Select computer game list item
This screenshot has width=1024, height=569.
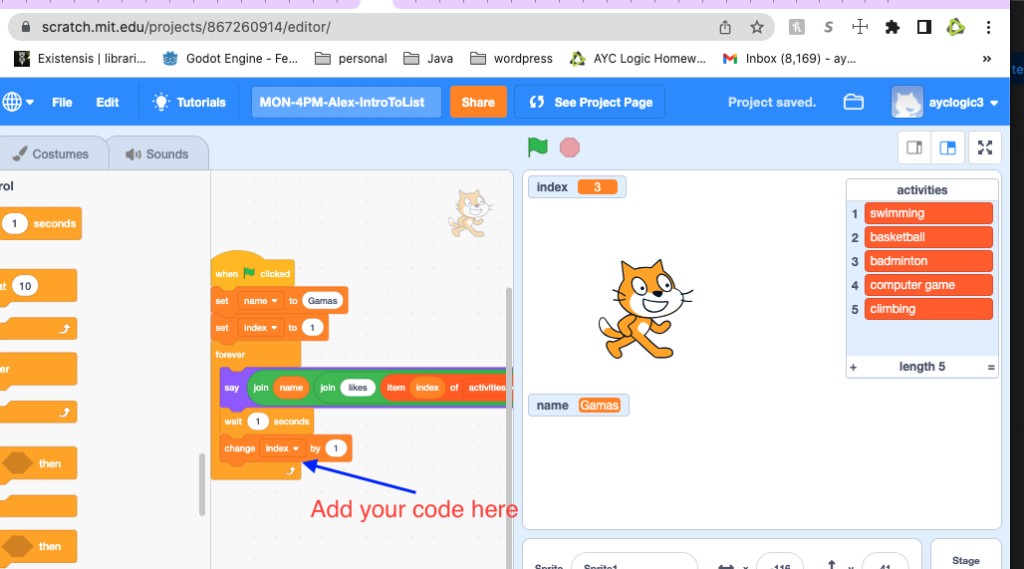coord(928,285)
